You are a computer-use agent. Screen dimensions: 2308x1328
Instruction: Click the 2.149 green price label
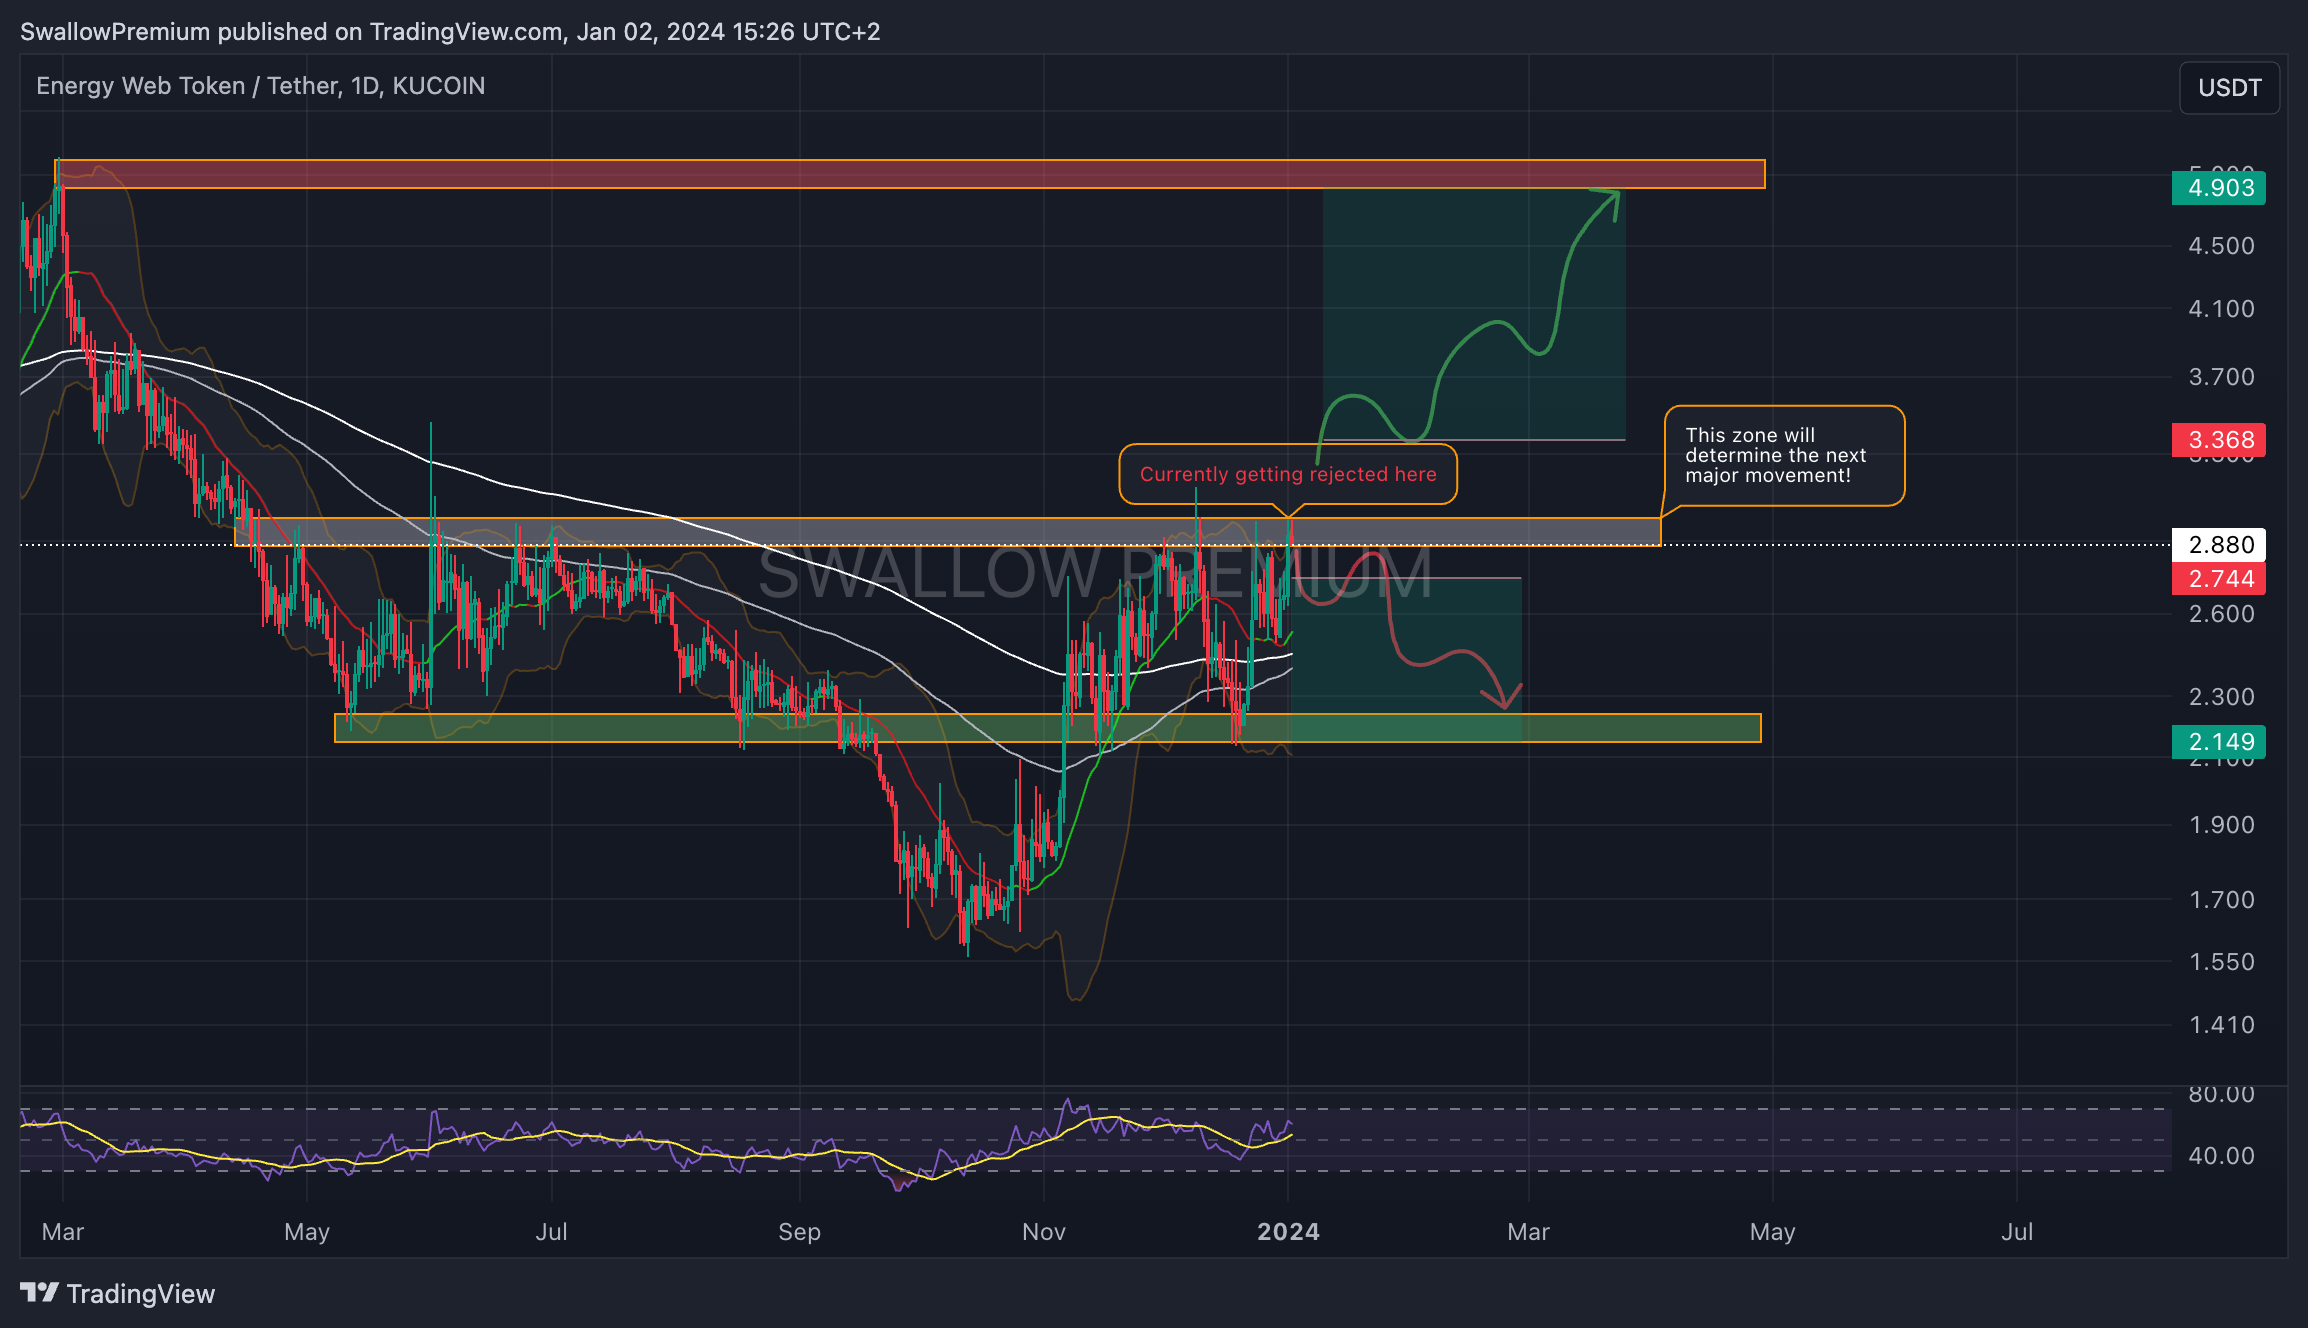[x=2219, y=742]
